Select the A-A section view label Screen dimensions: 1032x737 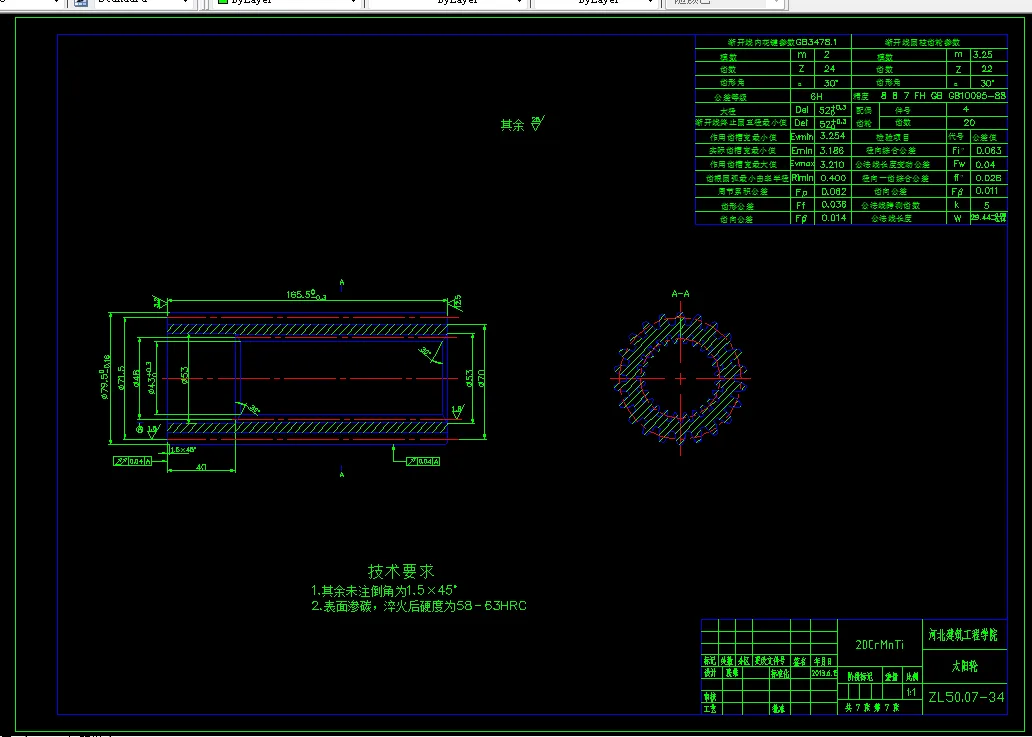coord(680,294)
